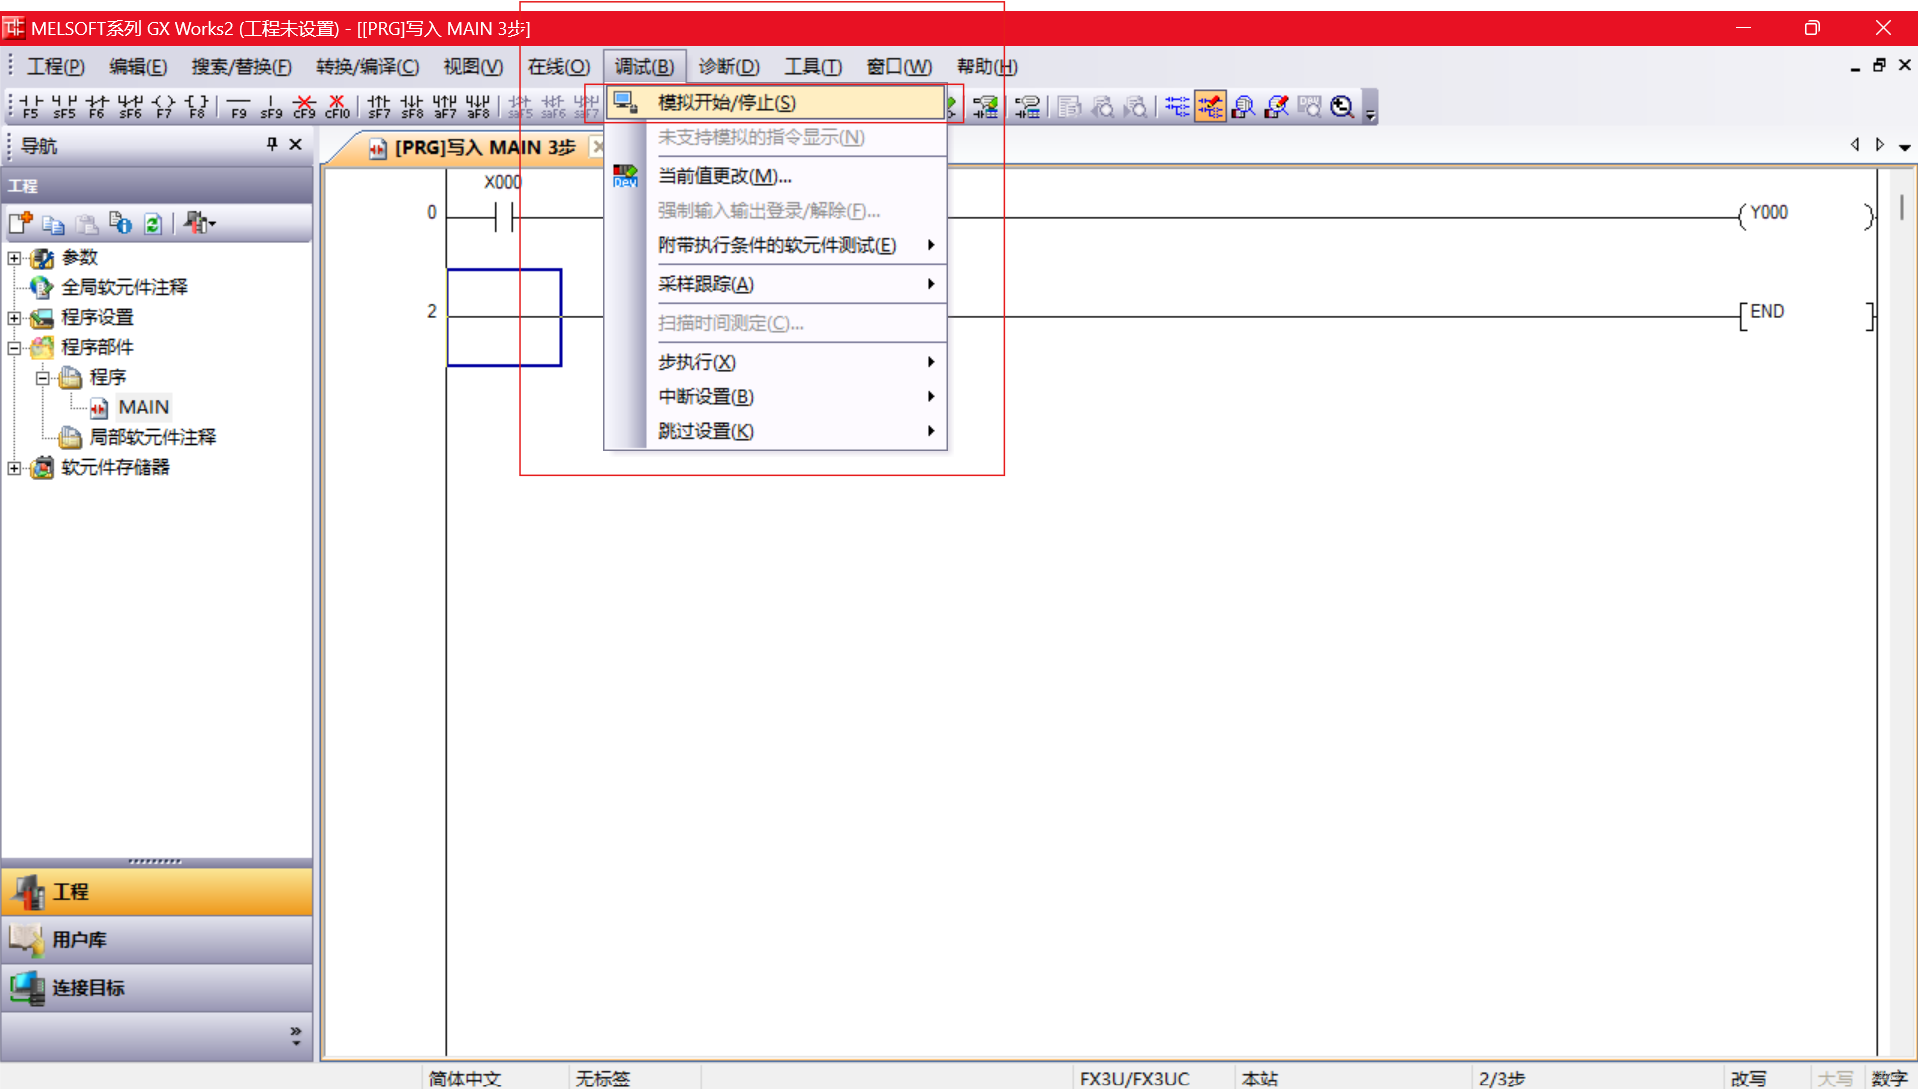Pin the 导航 navigation panel
This screenshot has height=1089, width=1918.
pyautogui.click(x=272, y=145)
